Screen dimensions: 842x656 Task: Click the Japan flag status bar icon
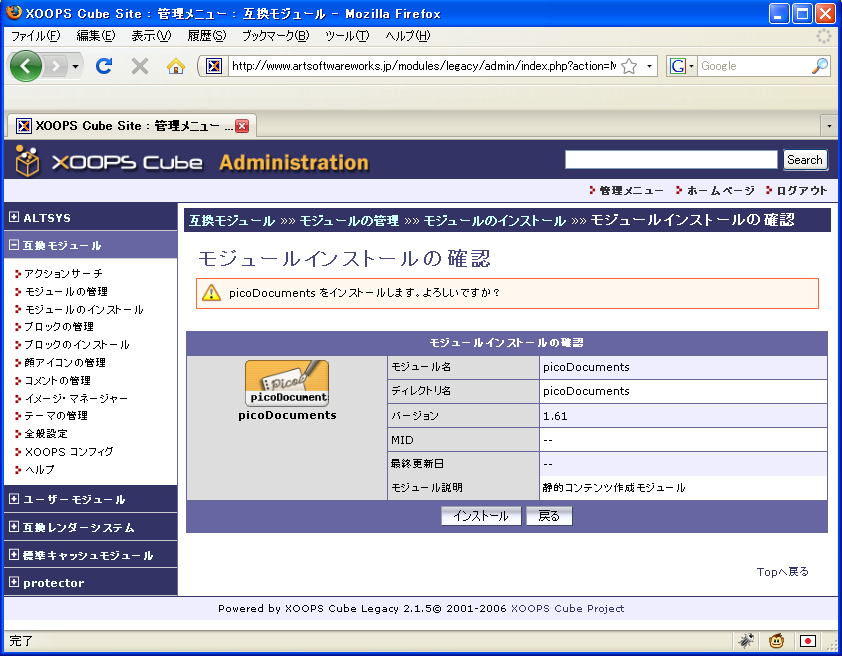point(808,641)
